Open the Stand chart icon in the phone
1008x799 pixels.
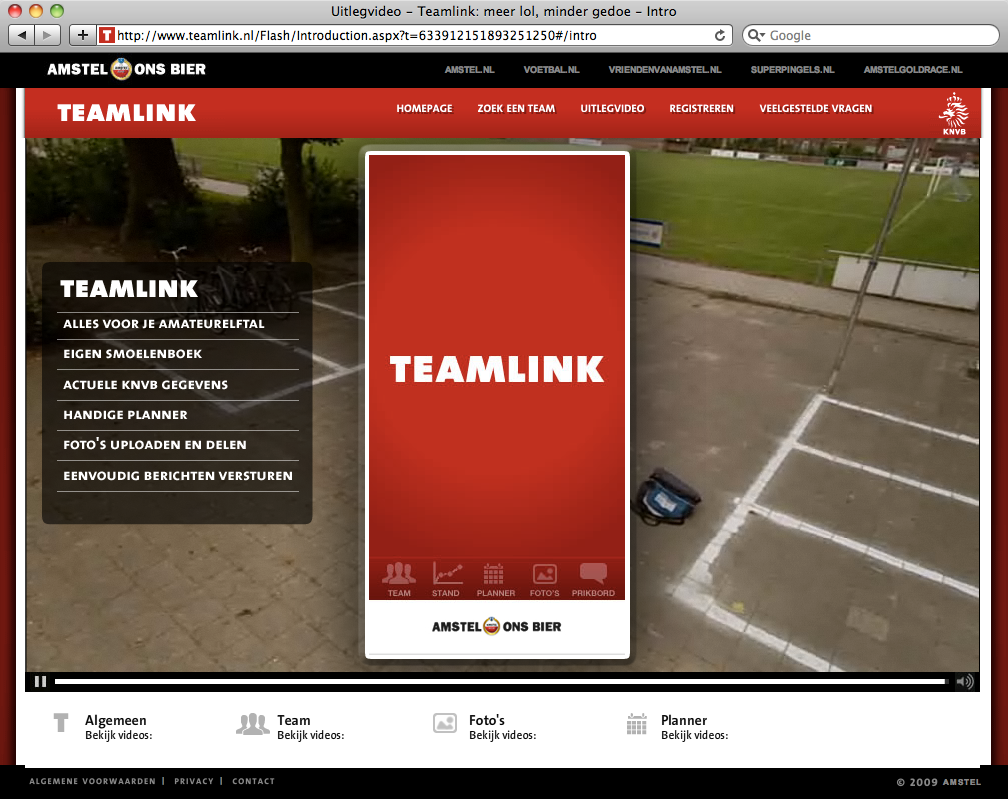point(446,579)
